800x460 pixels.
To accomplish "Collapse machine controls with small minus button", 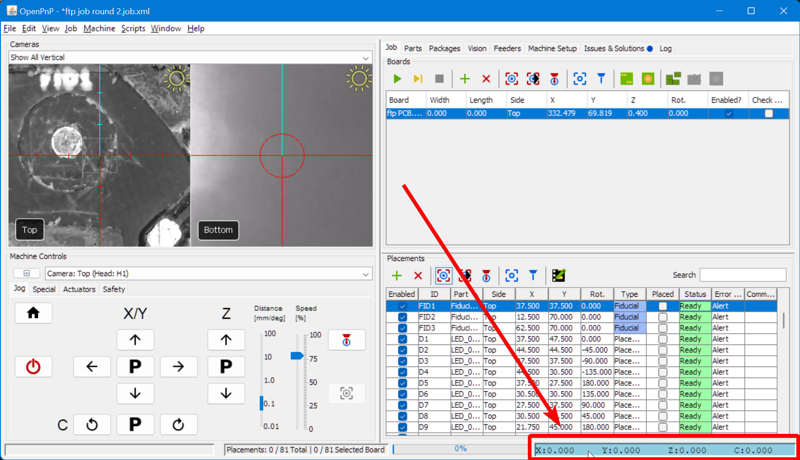I will coord(27,274).
